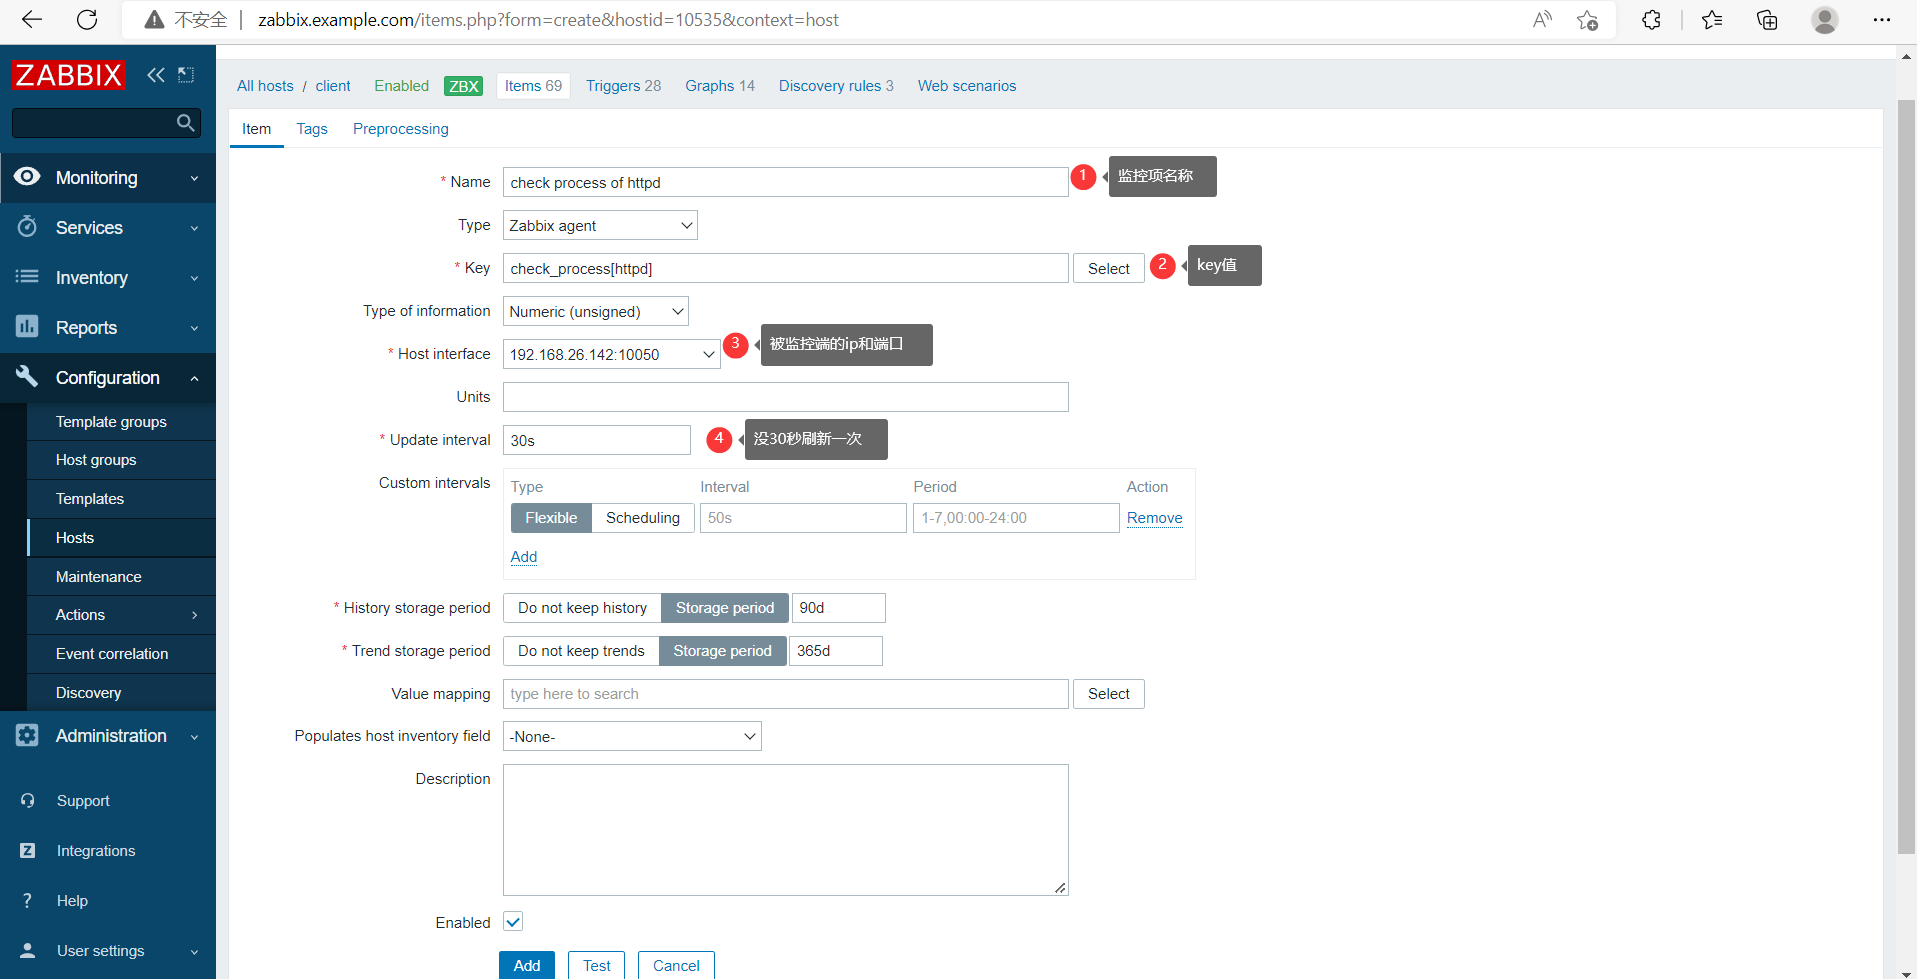The height and width of the screenshot is (979, 1917).
Task: Click the All hosts breadcrumb link
Action: click(265, 86)
